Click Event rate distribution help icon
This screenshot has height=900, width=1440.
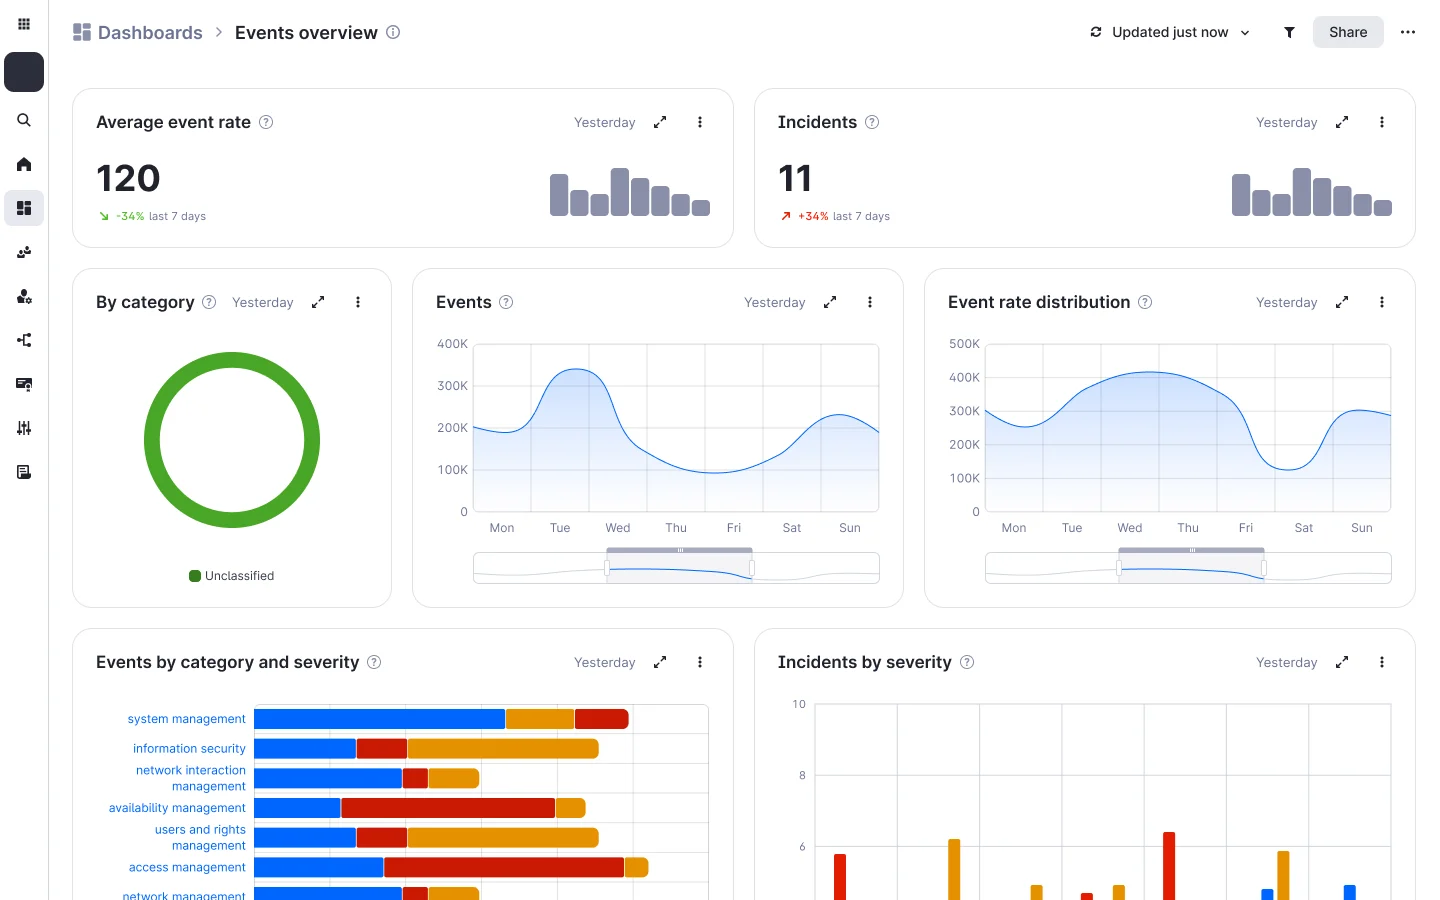click(1145, 302)
